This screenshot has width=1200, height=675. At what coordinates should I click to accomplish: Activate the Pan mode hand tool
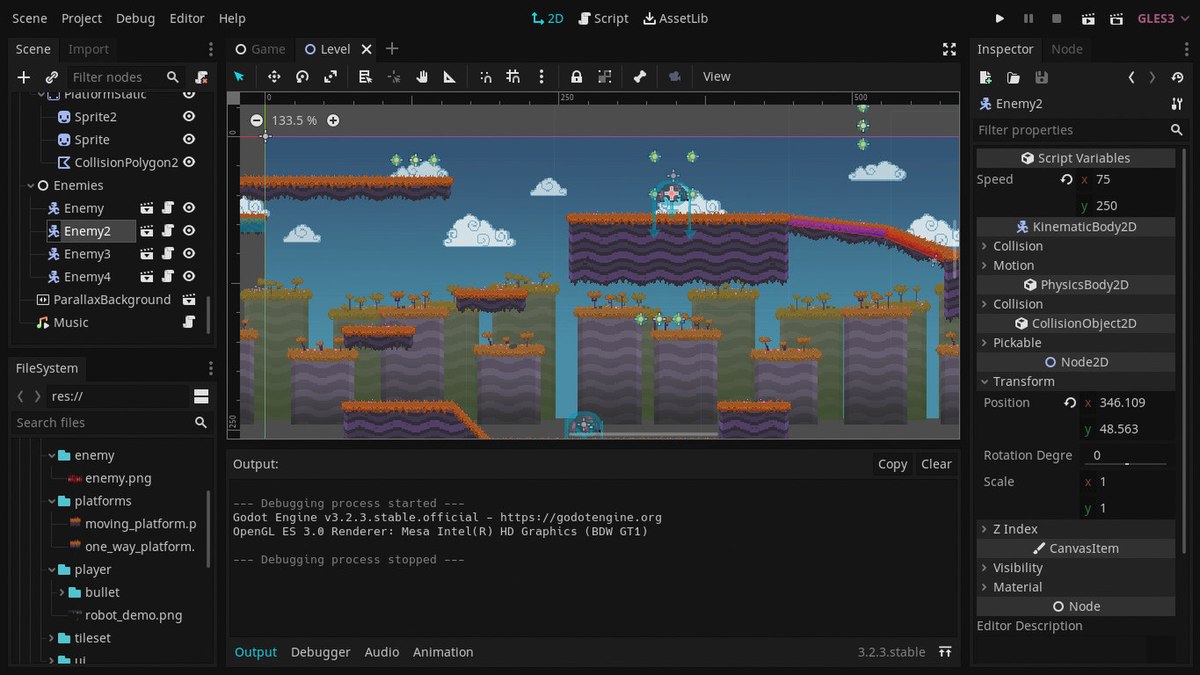tap(422, 76)
